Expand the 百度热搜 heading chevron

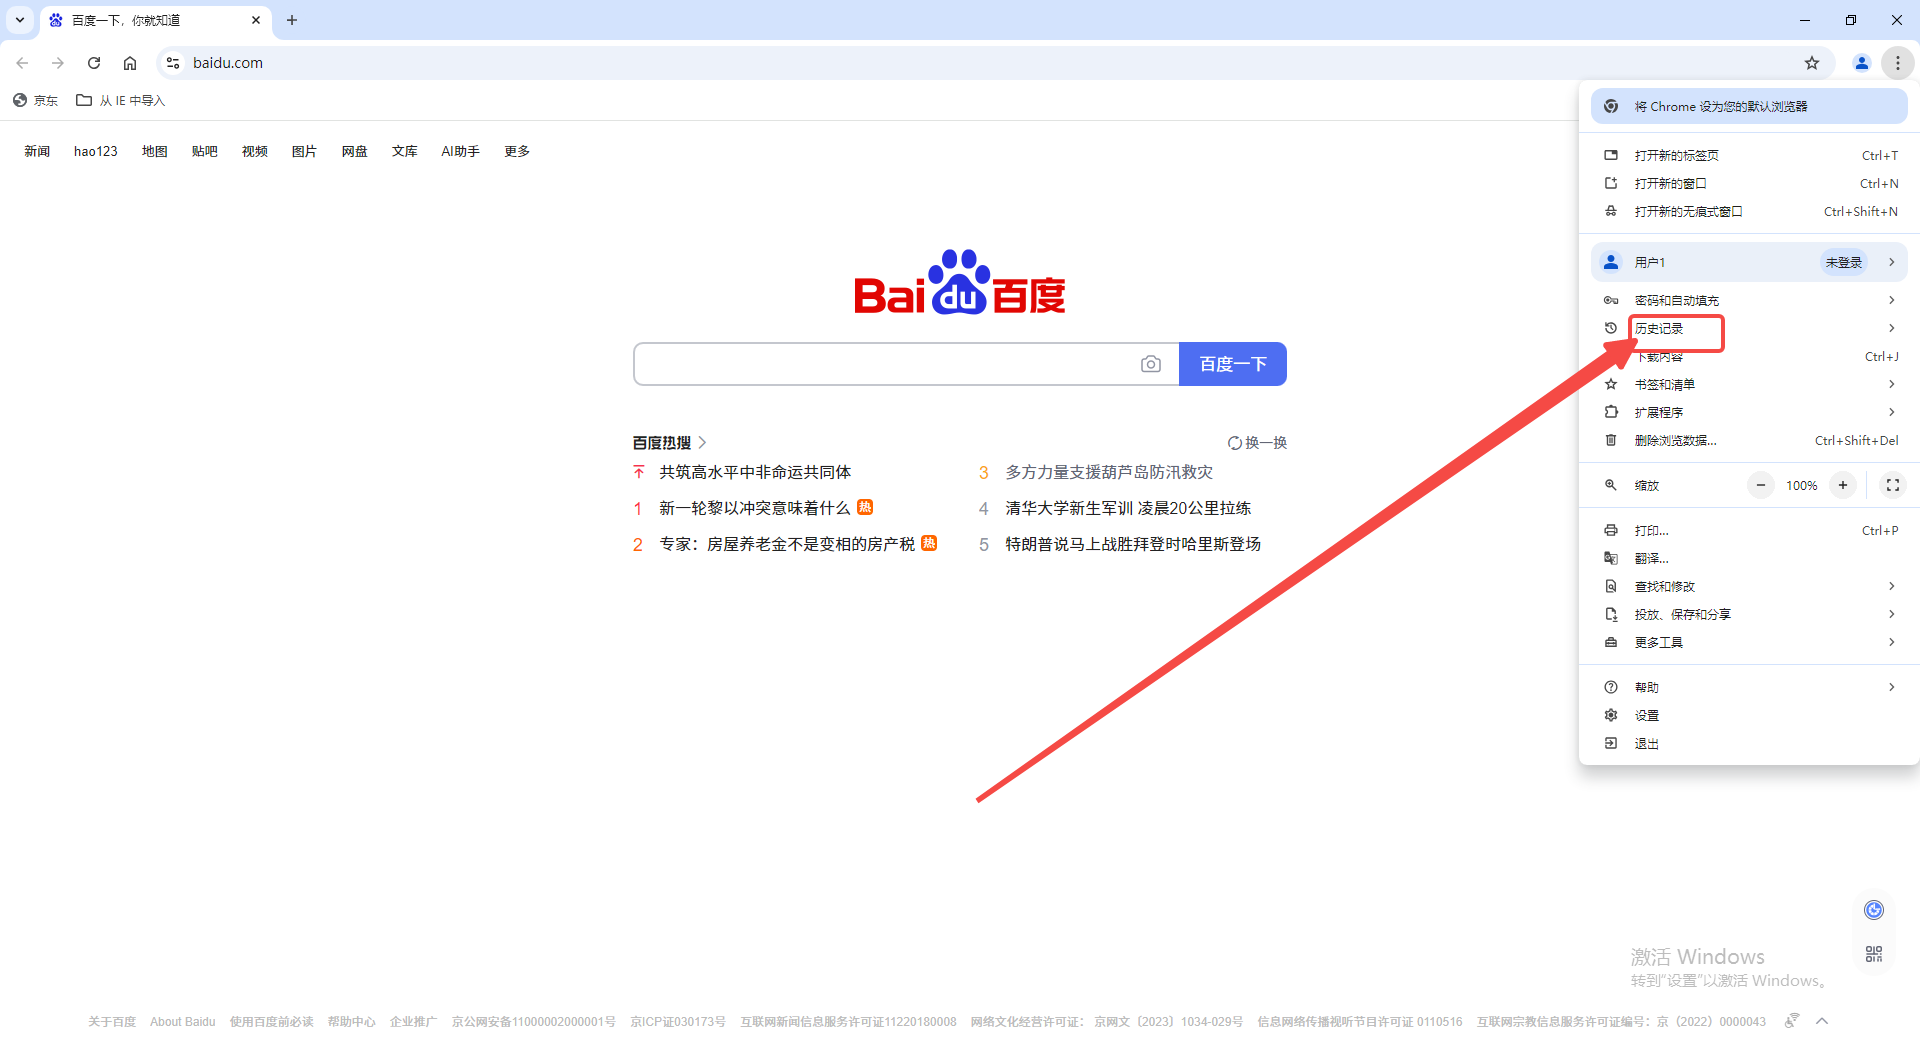[702, 442]
